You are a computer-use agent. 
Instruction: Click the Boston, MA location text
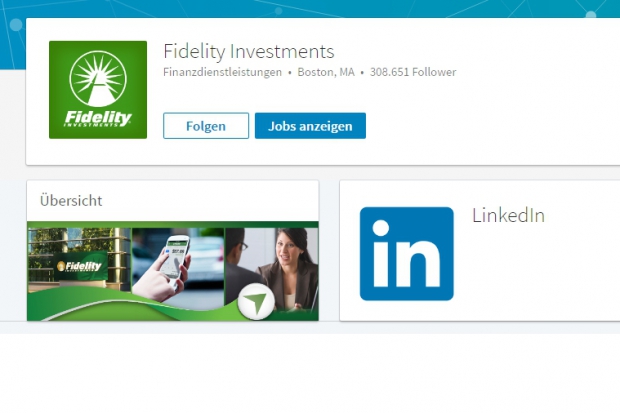tap(326, 72)
